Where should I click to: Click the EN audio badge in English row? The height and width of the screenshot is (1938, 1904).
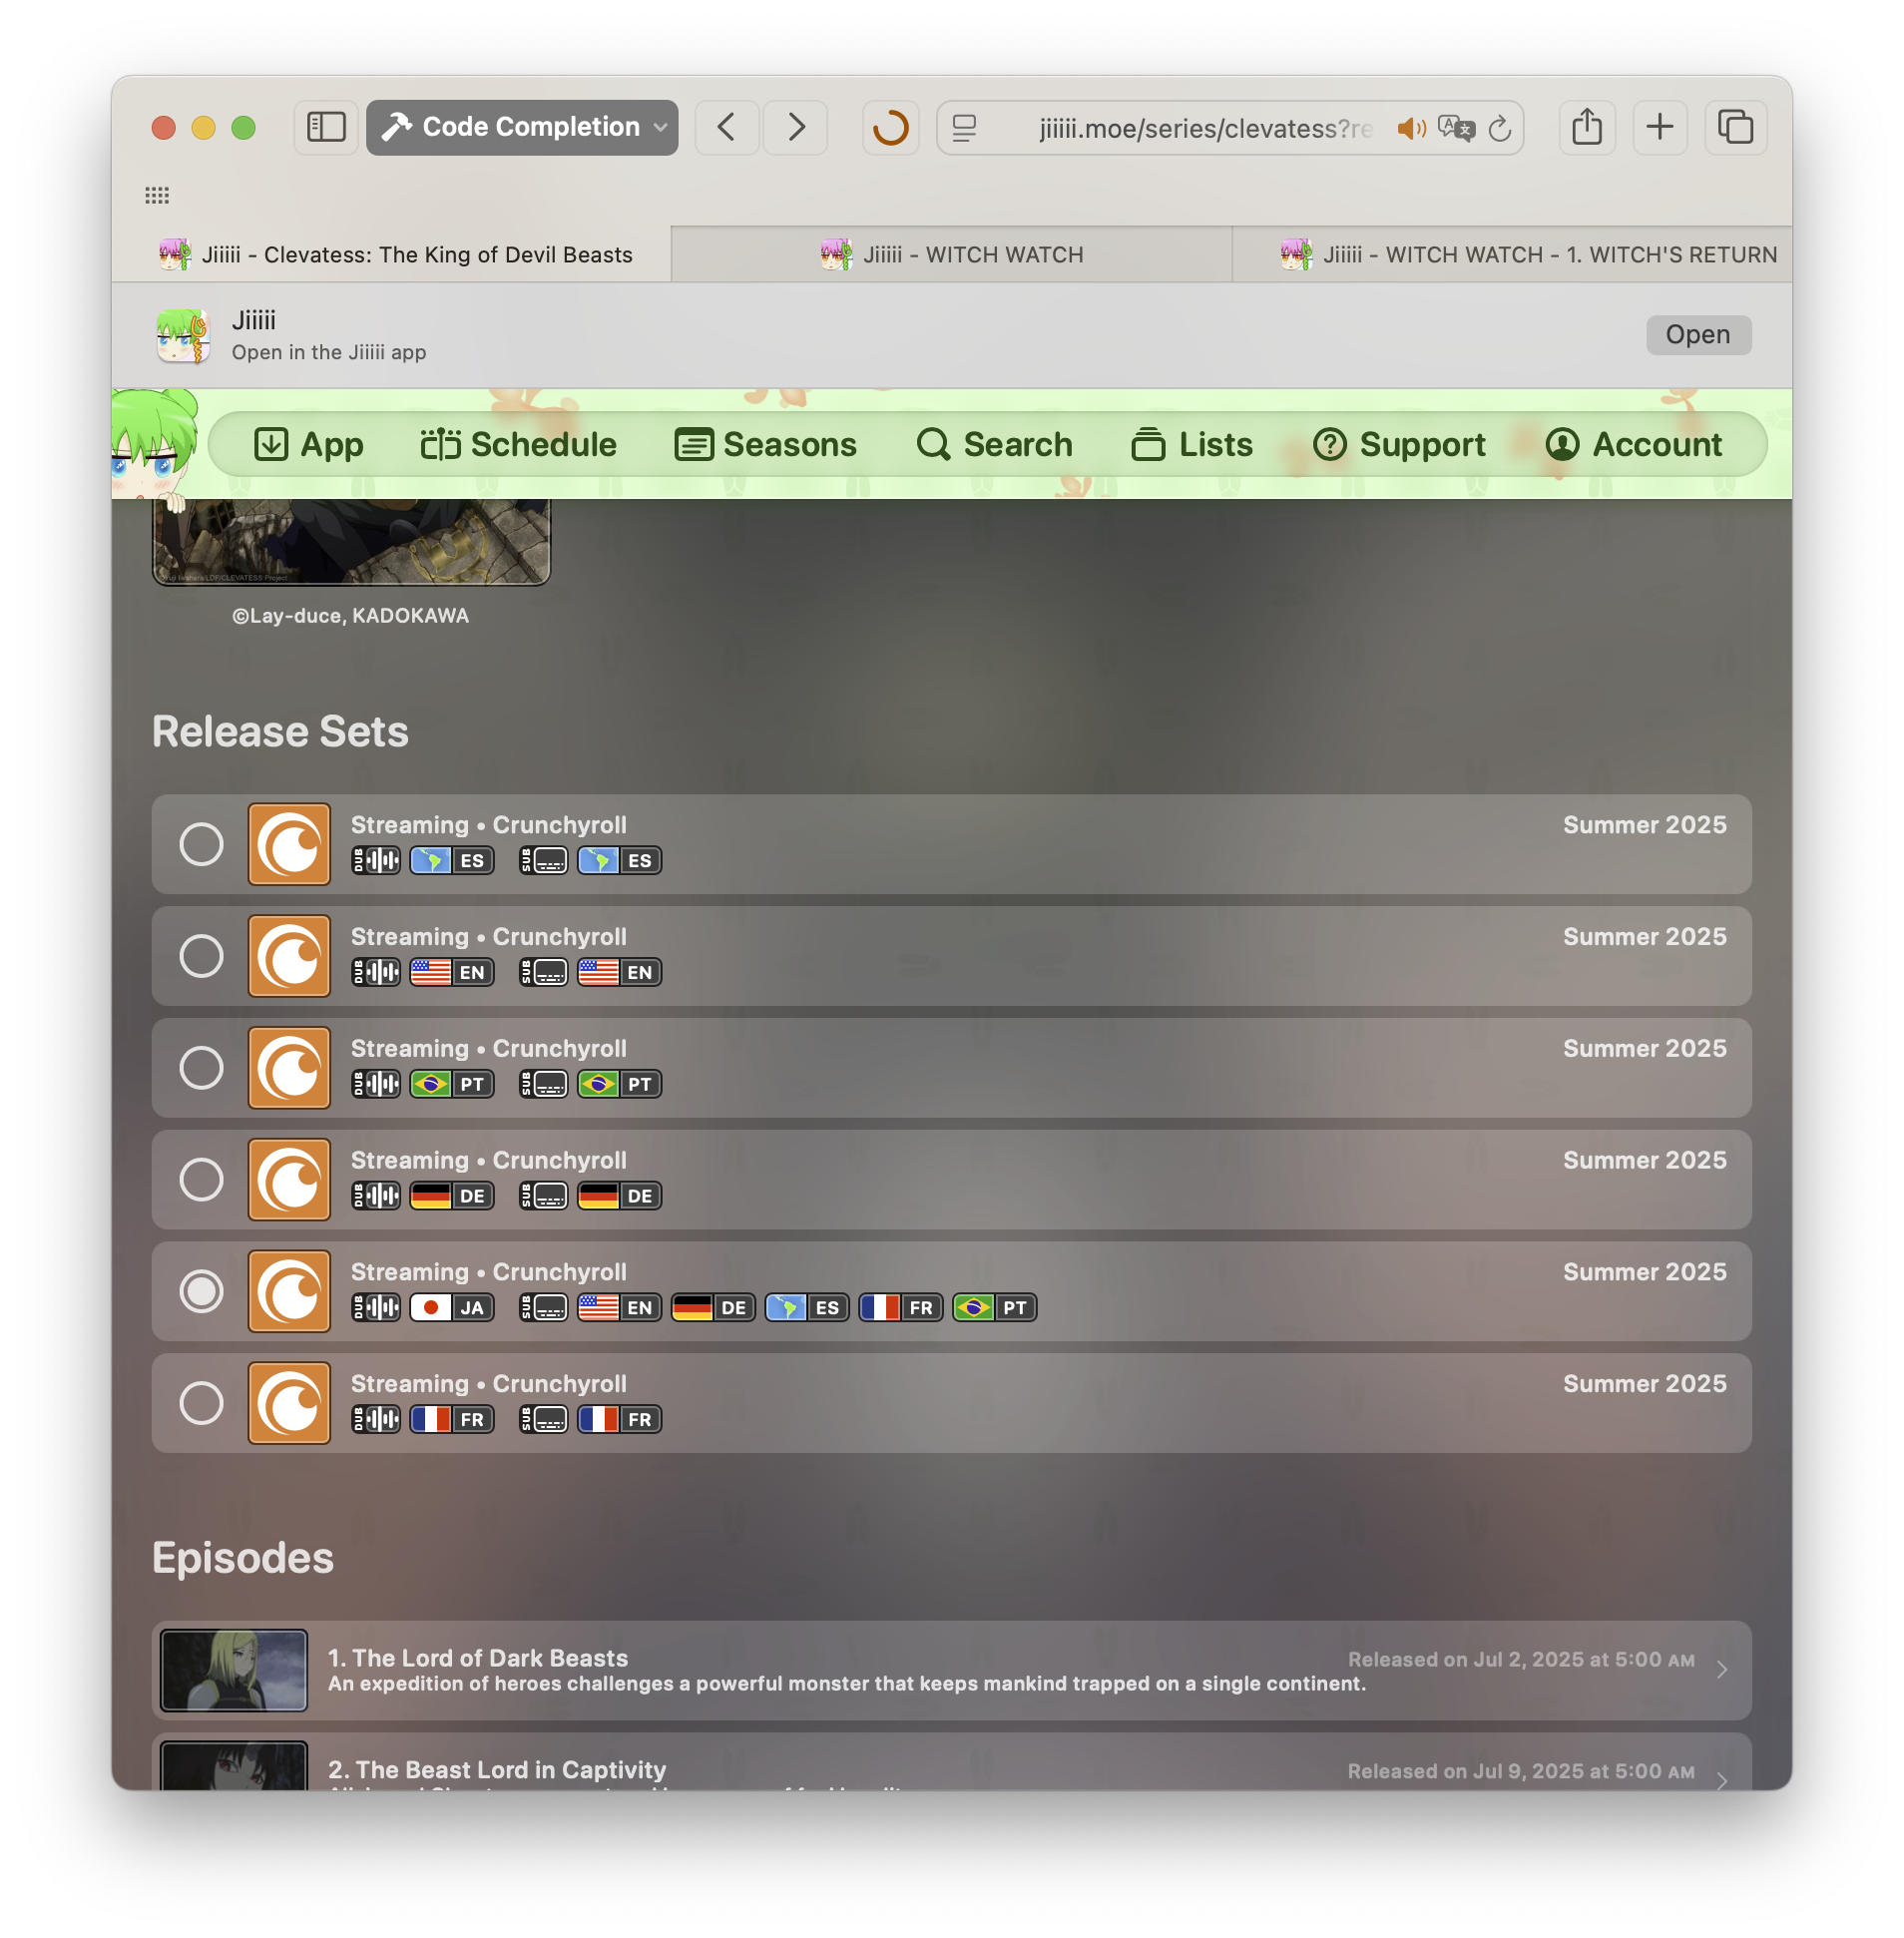click(x=452, y=972)
